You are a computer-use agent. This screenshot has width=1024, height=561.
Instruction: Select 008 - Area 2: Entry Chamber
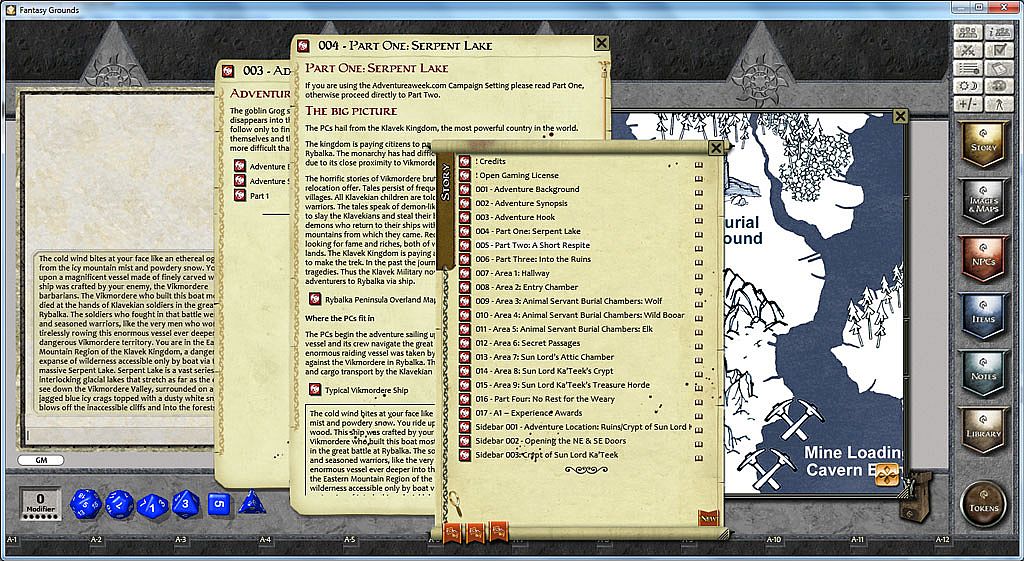pos(526,287)
